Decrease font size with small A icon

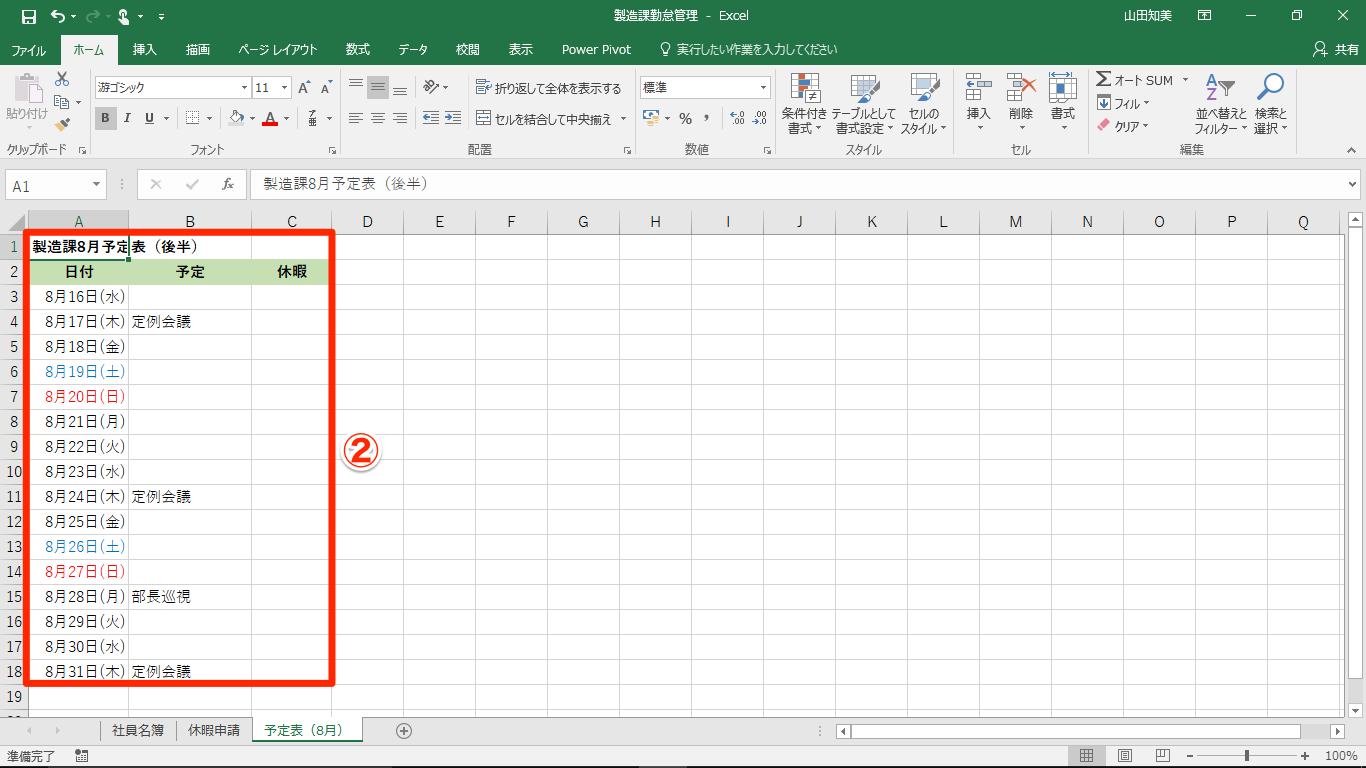(326, 88)
